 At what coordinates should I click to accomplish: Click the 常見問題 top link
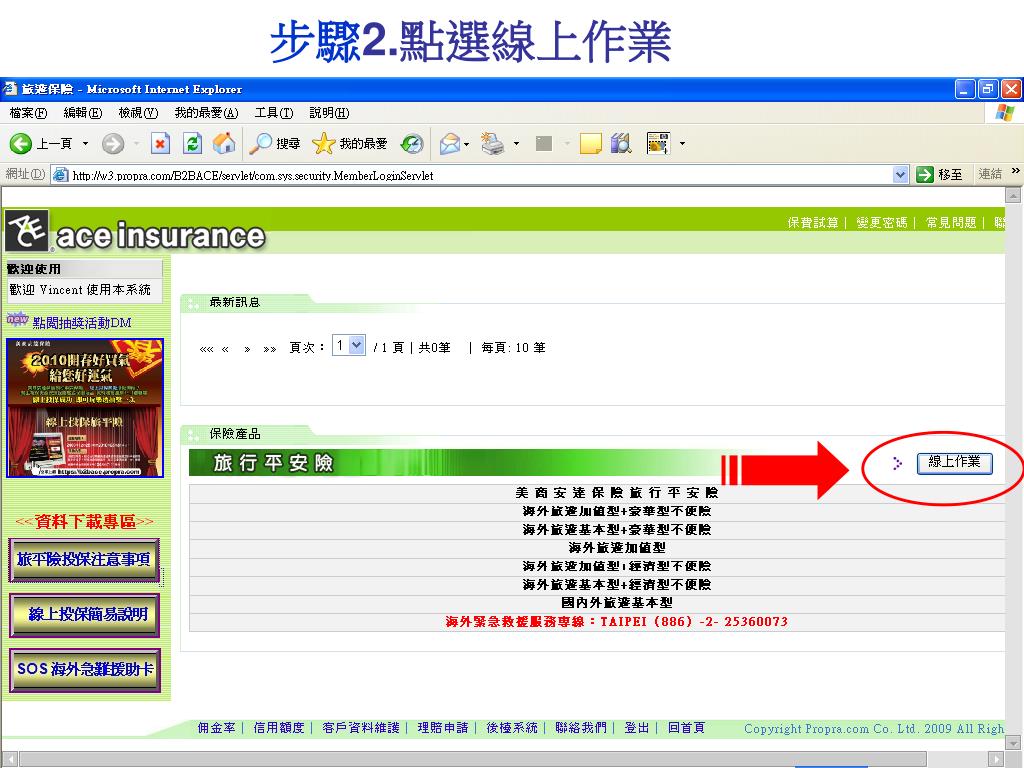[x=951, y=223]
